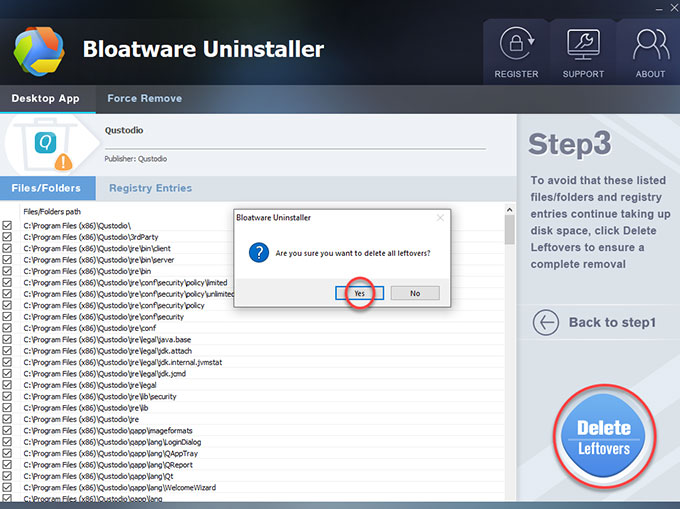
Task: Confirm deletion by clicking Yes
Action: tap(359, 293)
